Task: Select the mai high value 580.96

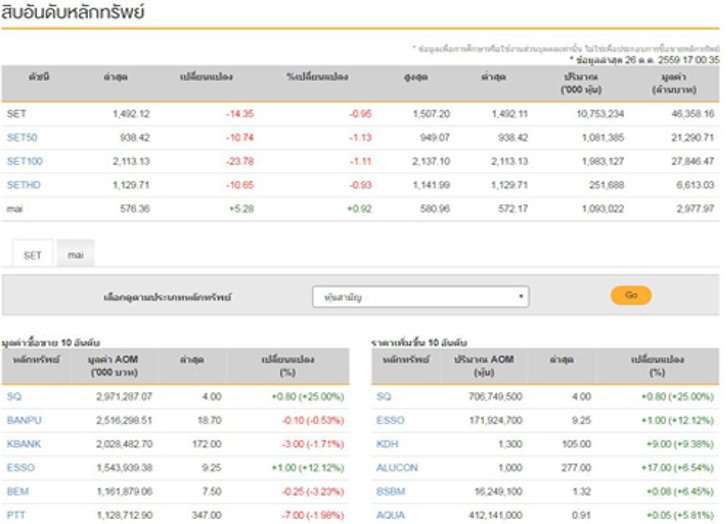Action: point(435,208)
